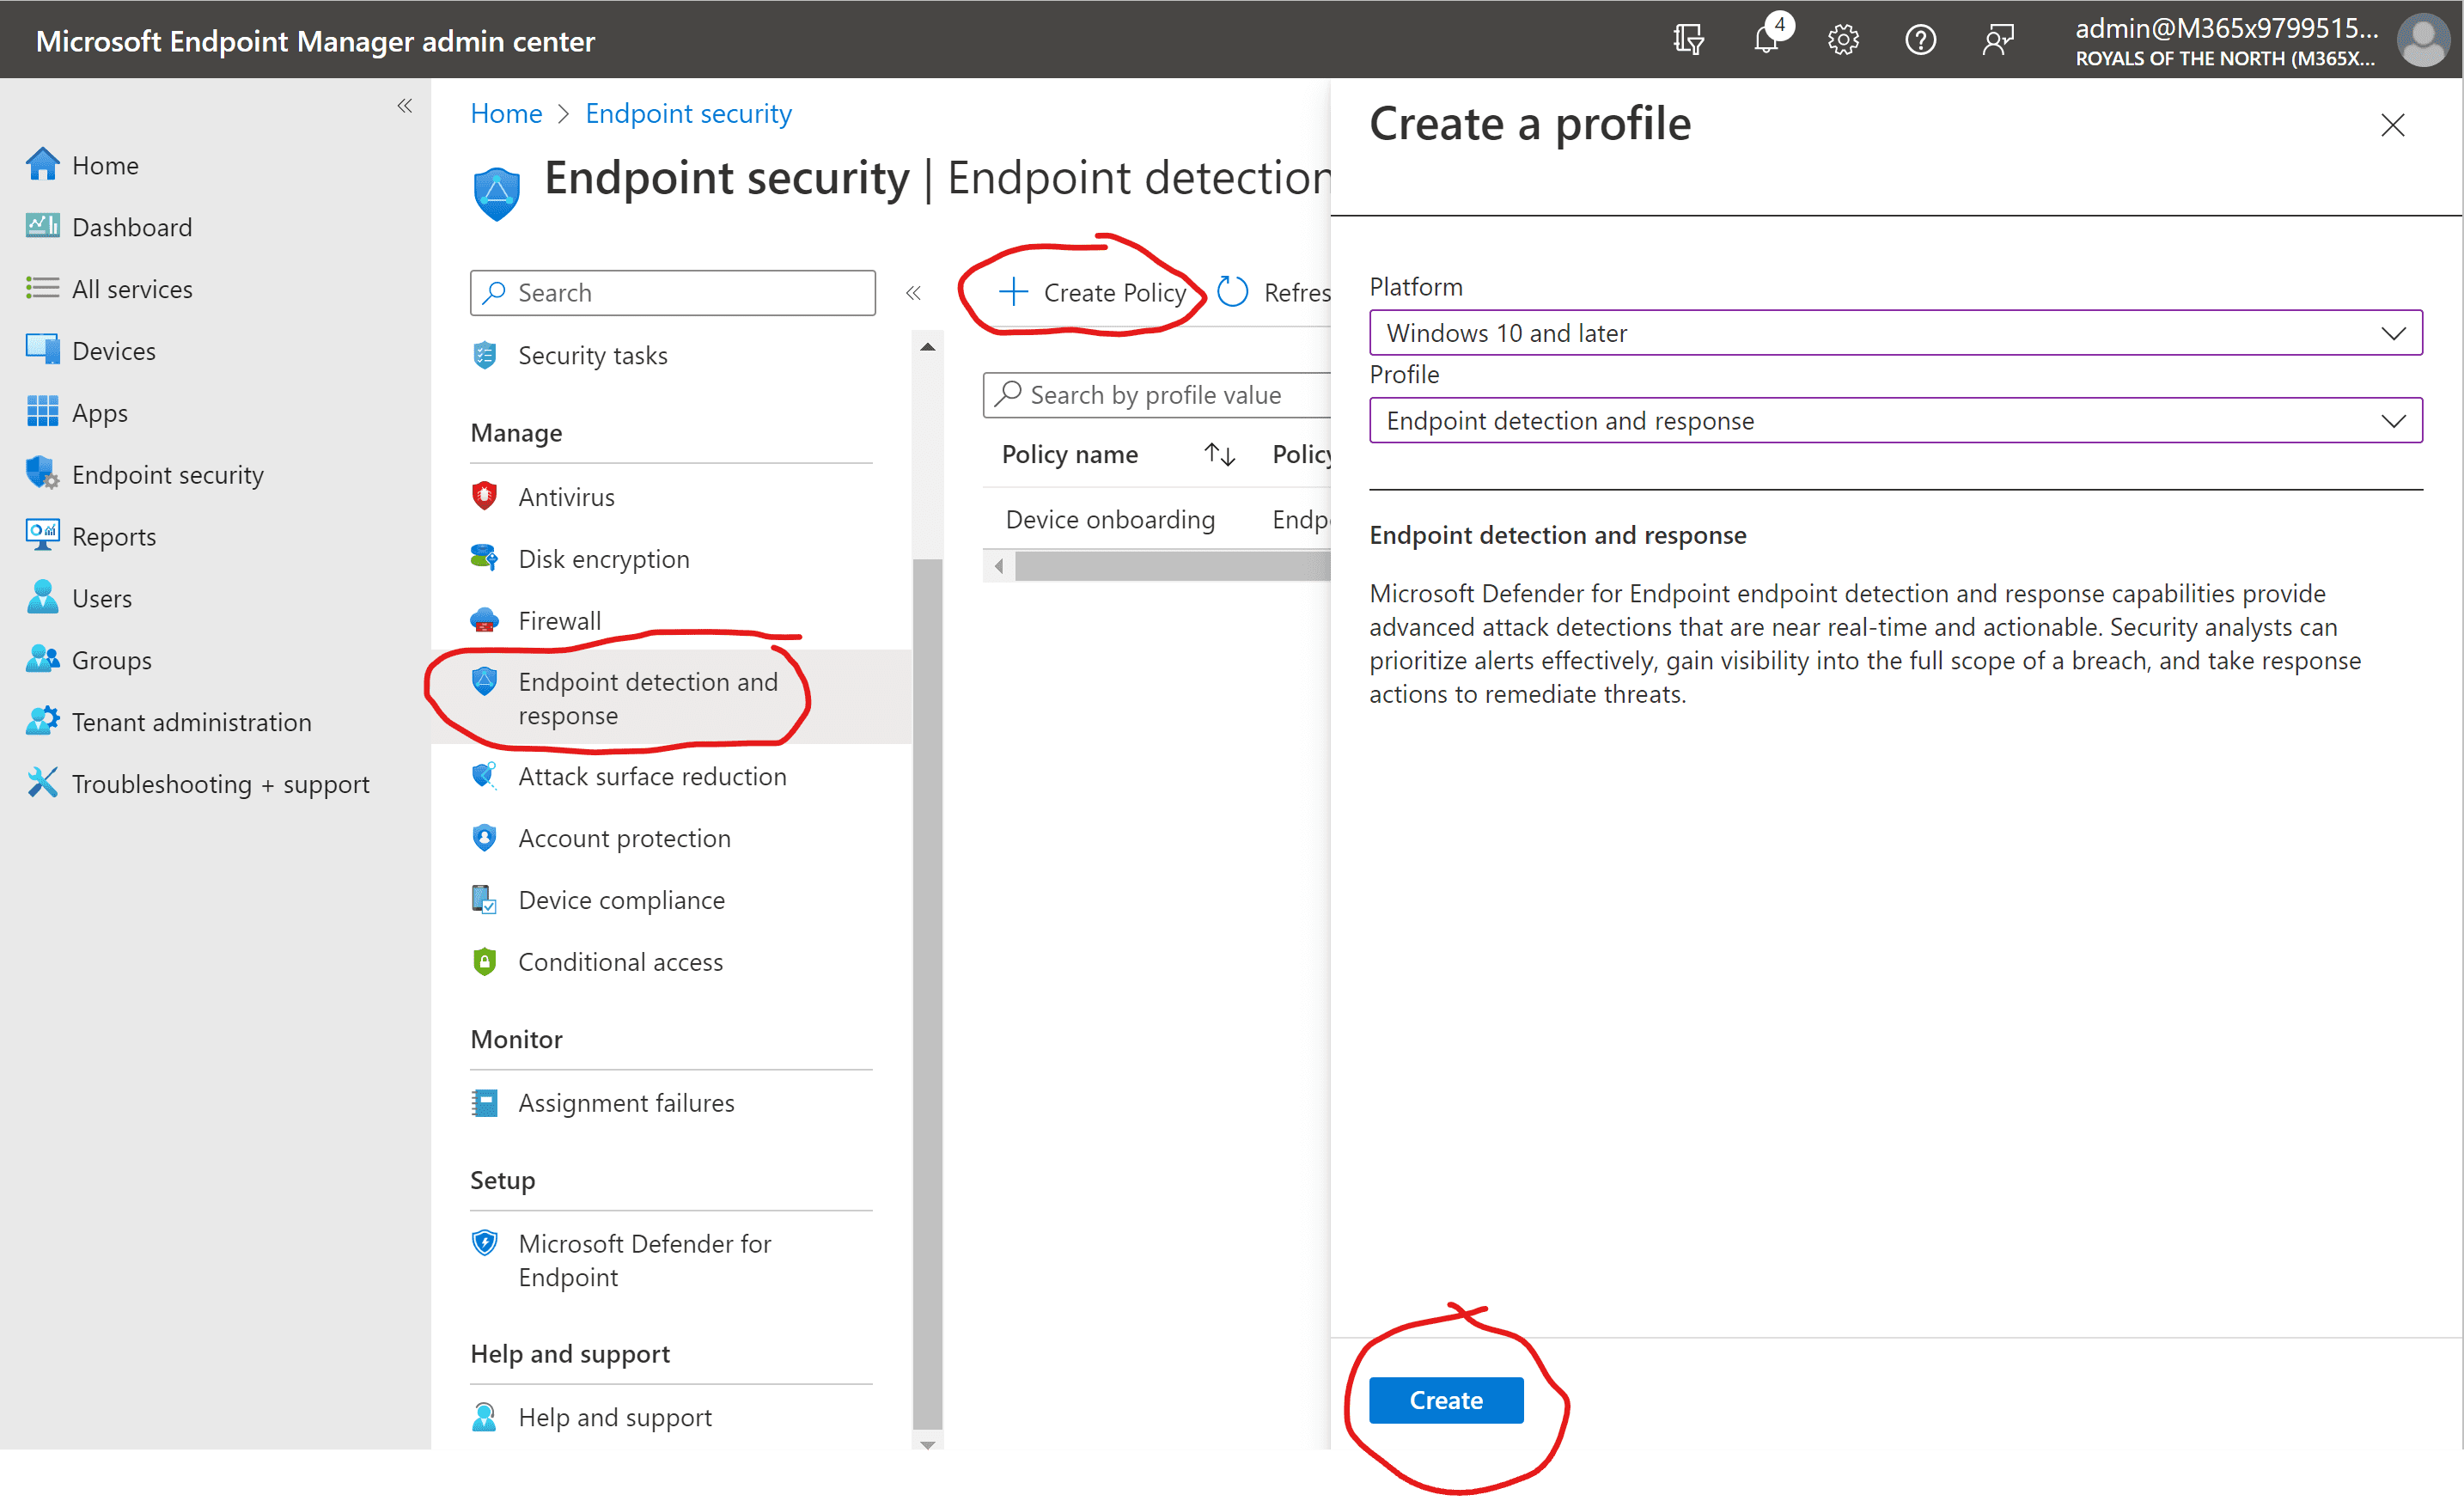Screen dimensions: 2464x1501
Task: Open Conditional access
Action: [620, 961]
